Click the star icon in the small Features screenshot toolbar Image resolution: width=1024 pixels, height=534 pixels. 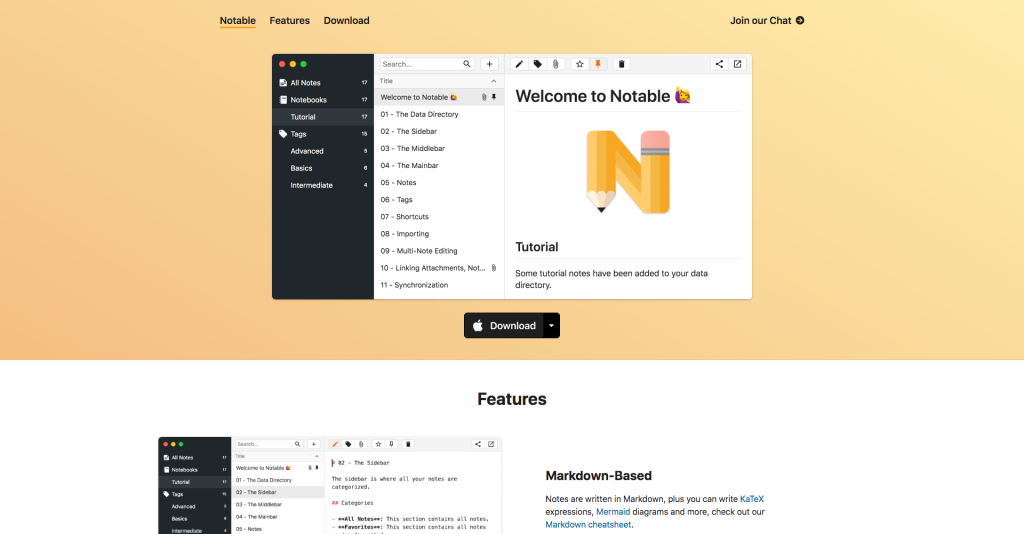click(x=378, y=444)
